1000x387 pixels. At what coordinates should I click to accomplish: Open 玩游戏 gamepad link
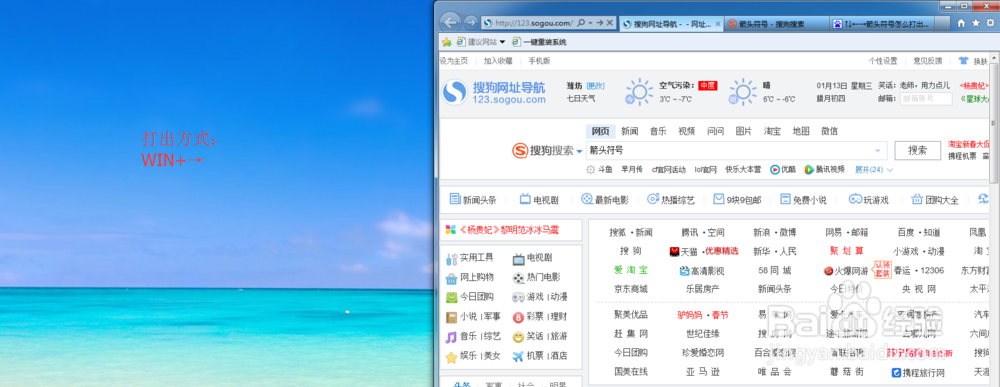tap(868, 200)
